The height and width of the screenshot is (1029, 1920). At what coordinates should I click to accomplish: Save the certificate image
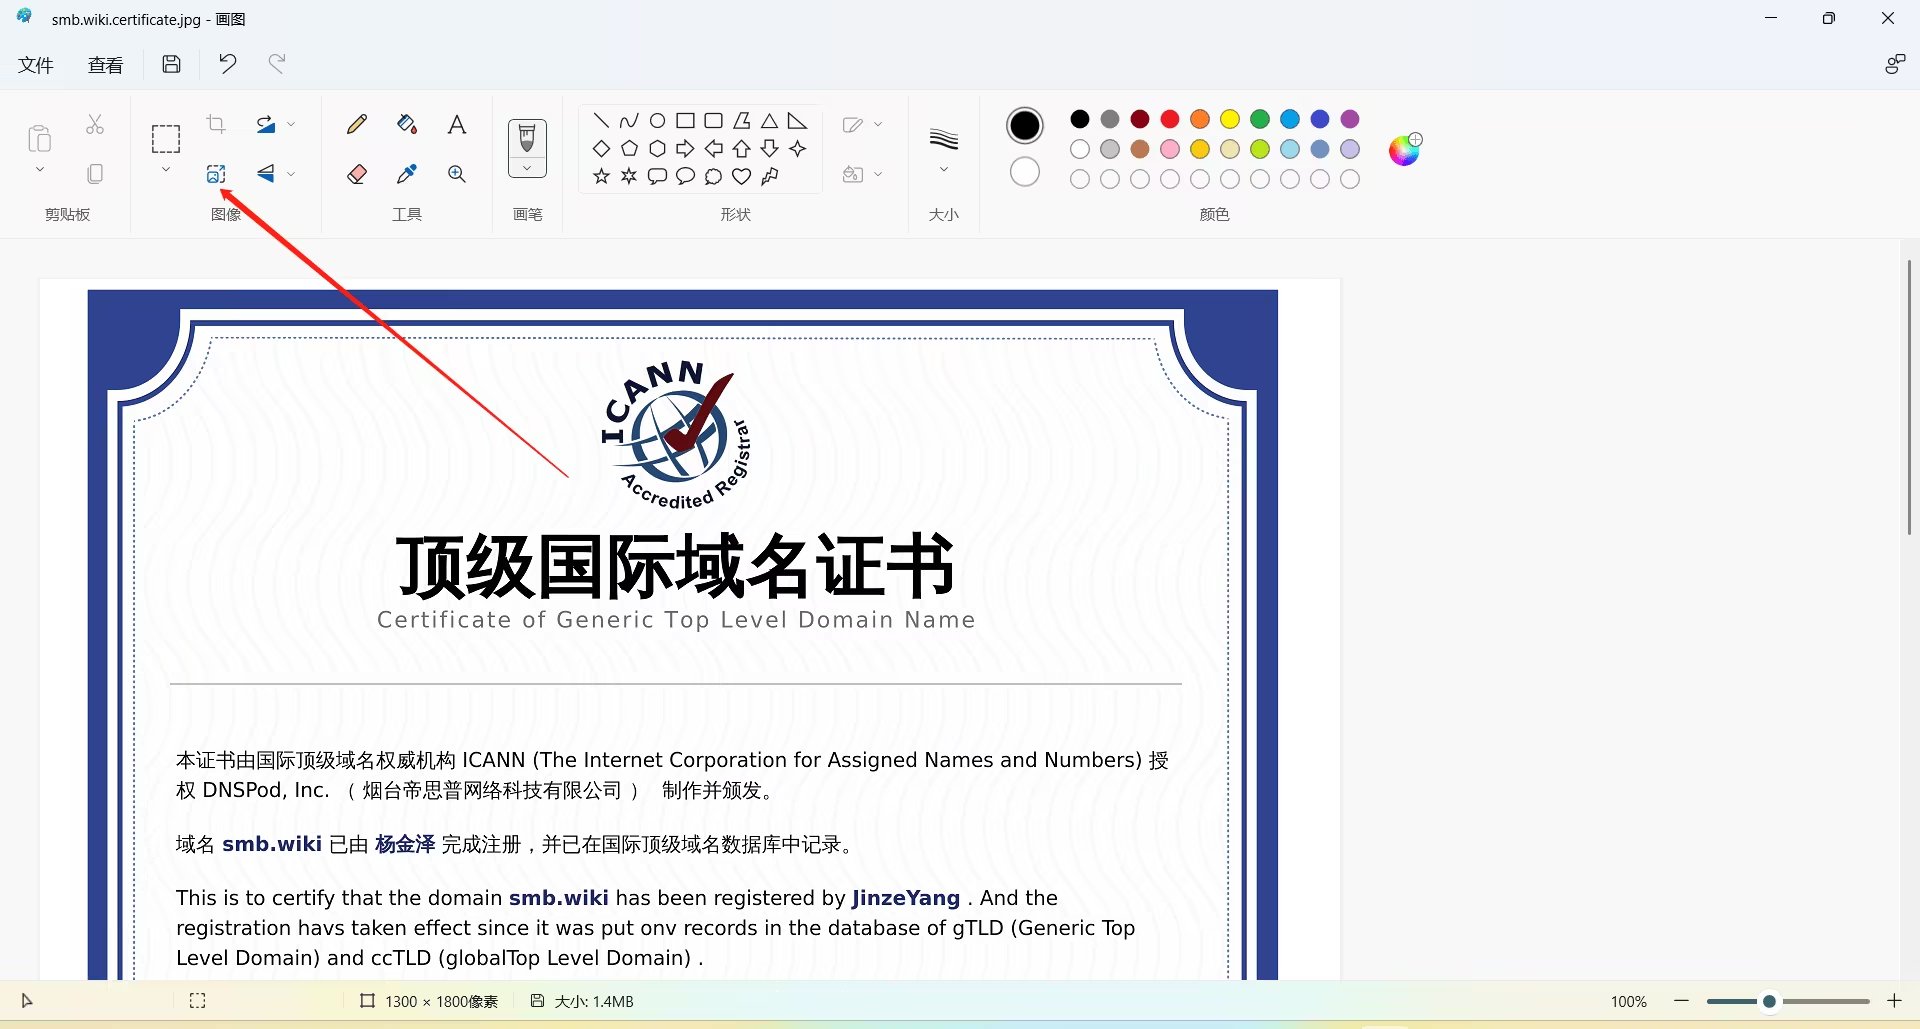pos(171,63)
